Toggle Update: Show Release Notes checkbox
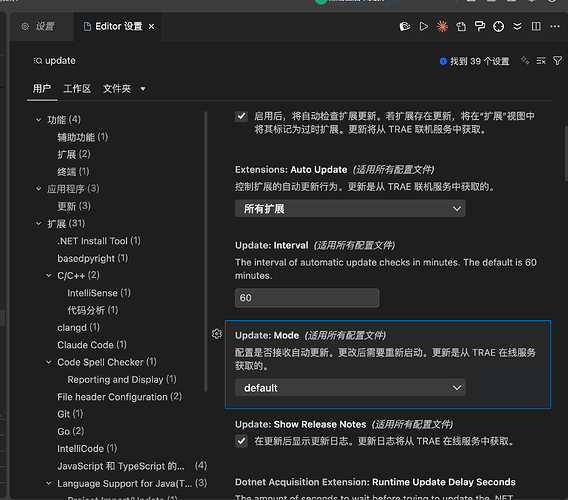 241,441
